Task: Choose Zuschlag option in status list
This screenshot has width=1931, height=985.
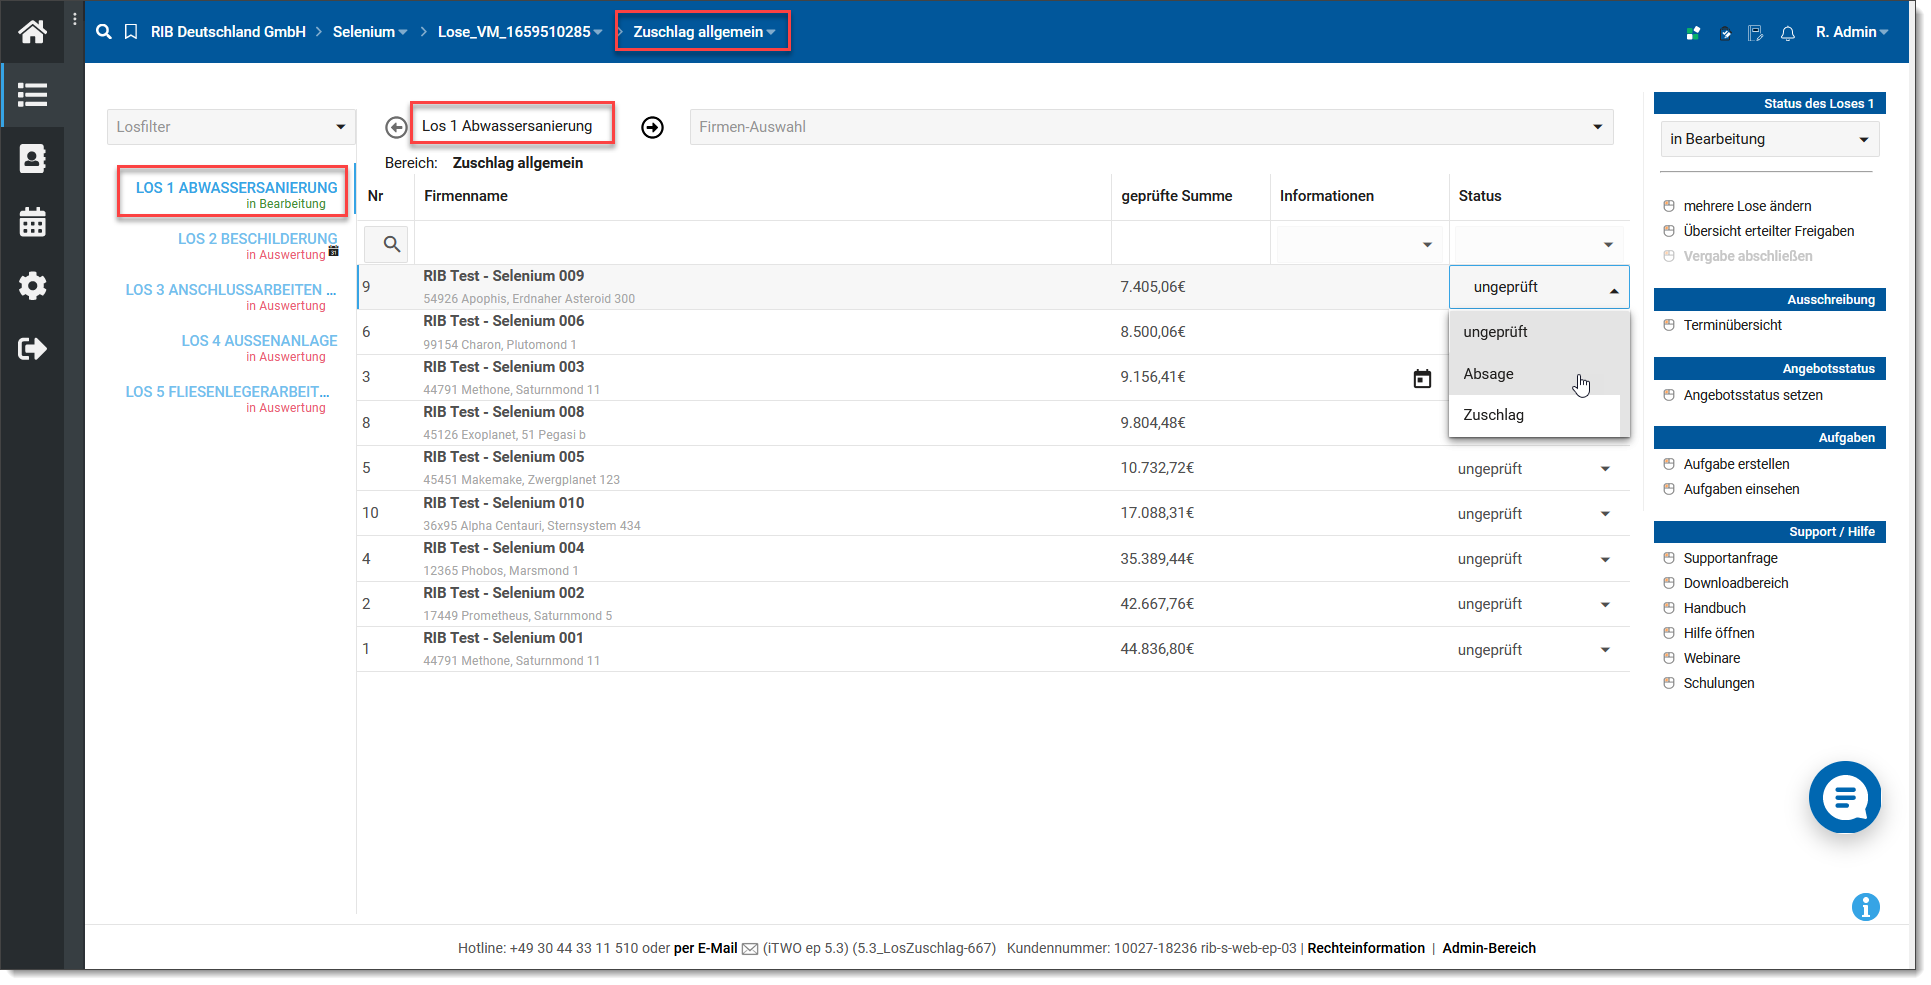Action: [1493, 415]
